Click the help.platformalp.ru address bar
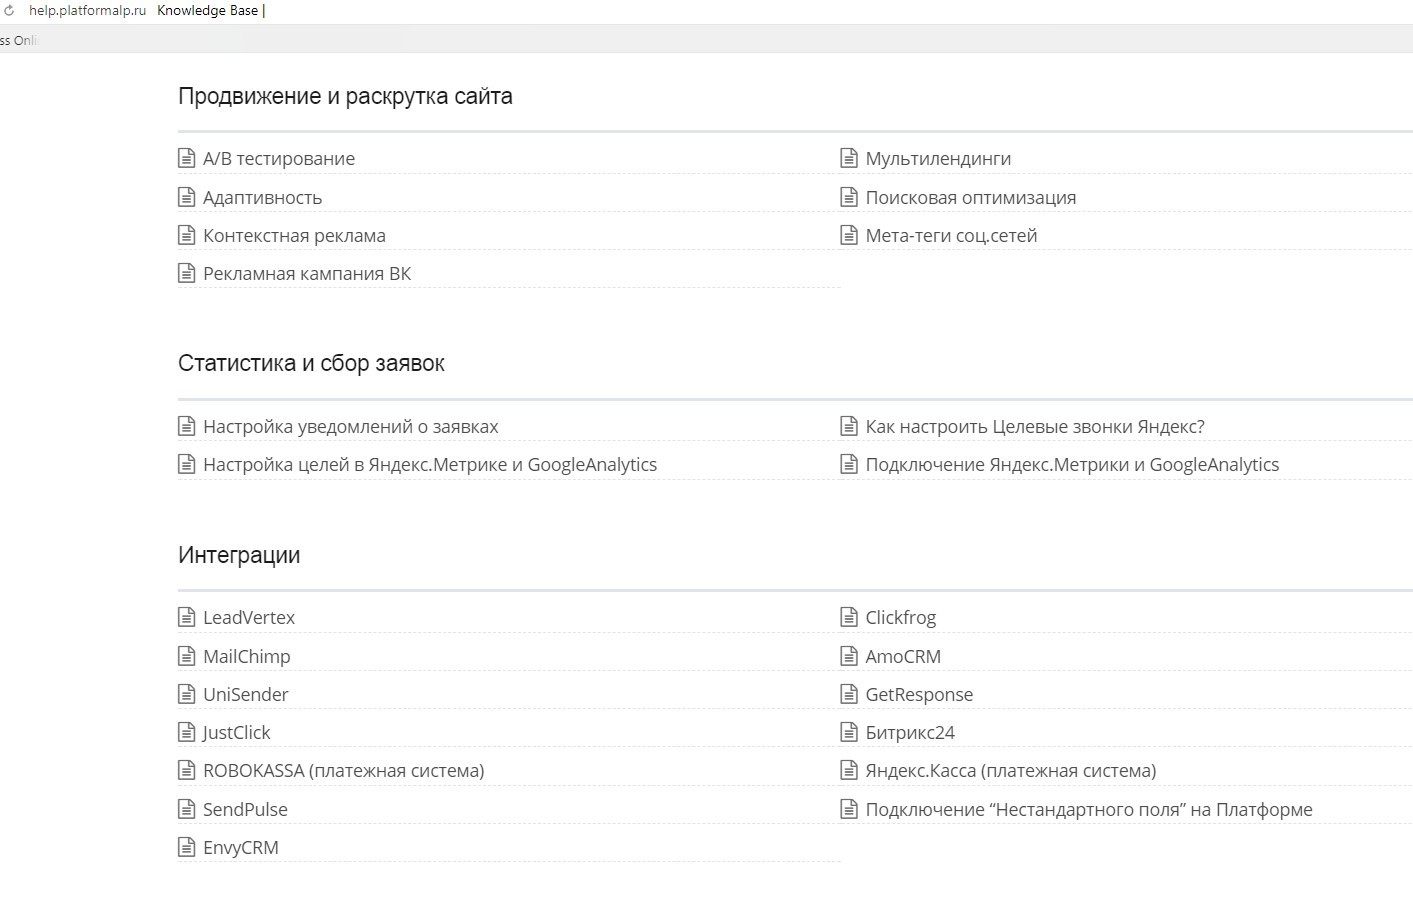This screenshot has width=1413, height=901. point(87,10)
